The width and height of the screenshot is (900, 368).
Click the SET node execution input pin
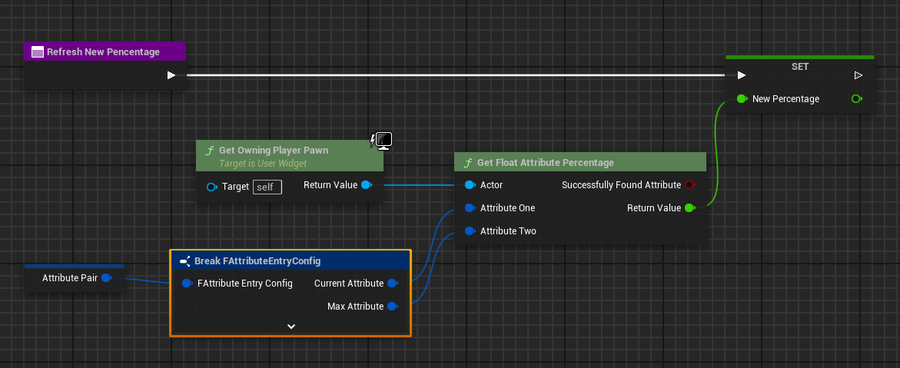coord(741,75)
